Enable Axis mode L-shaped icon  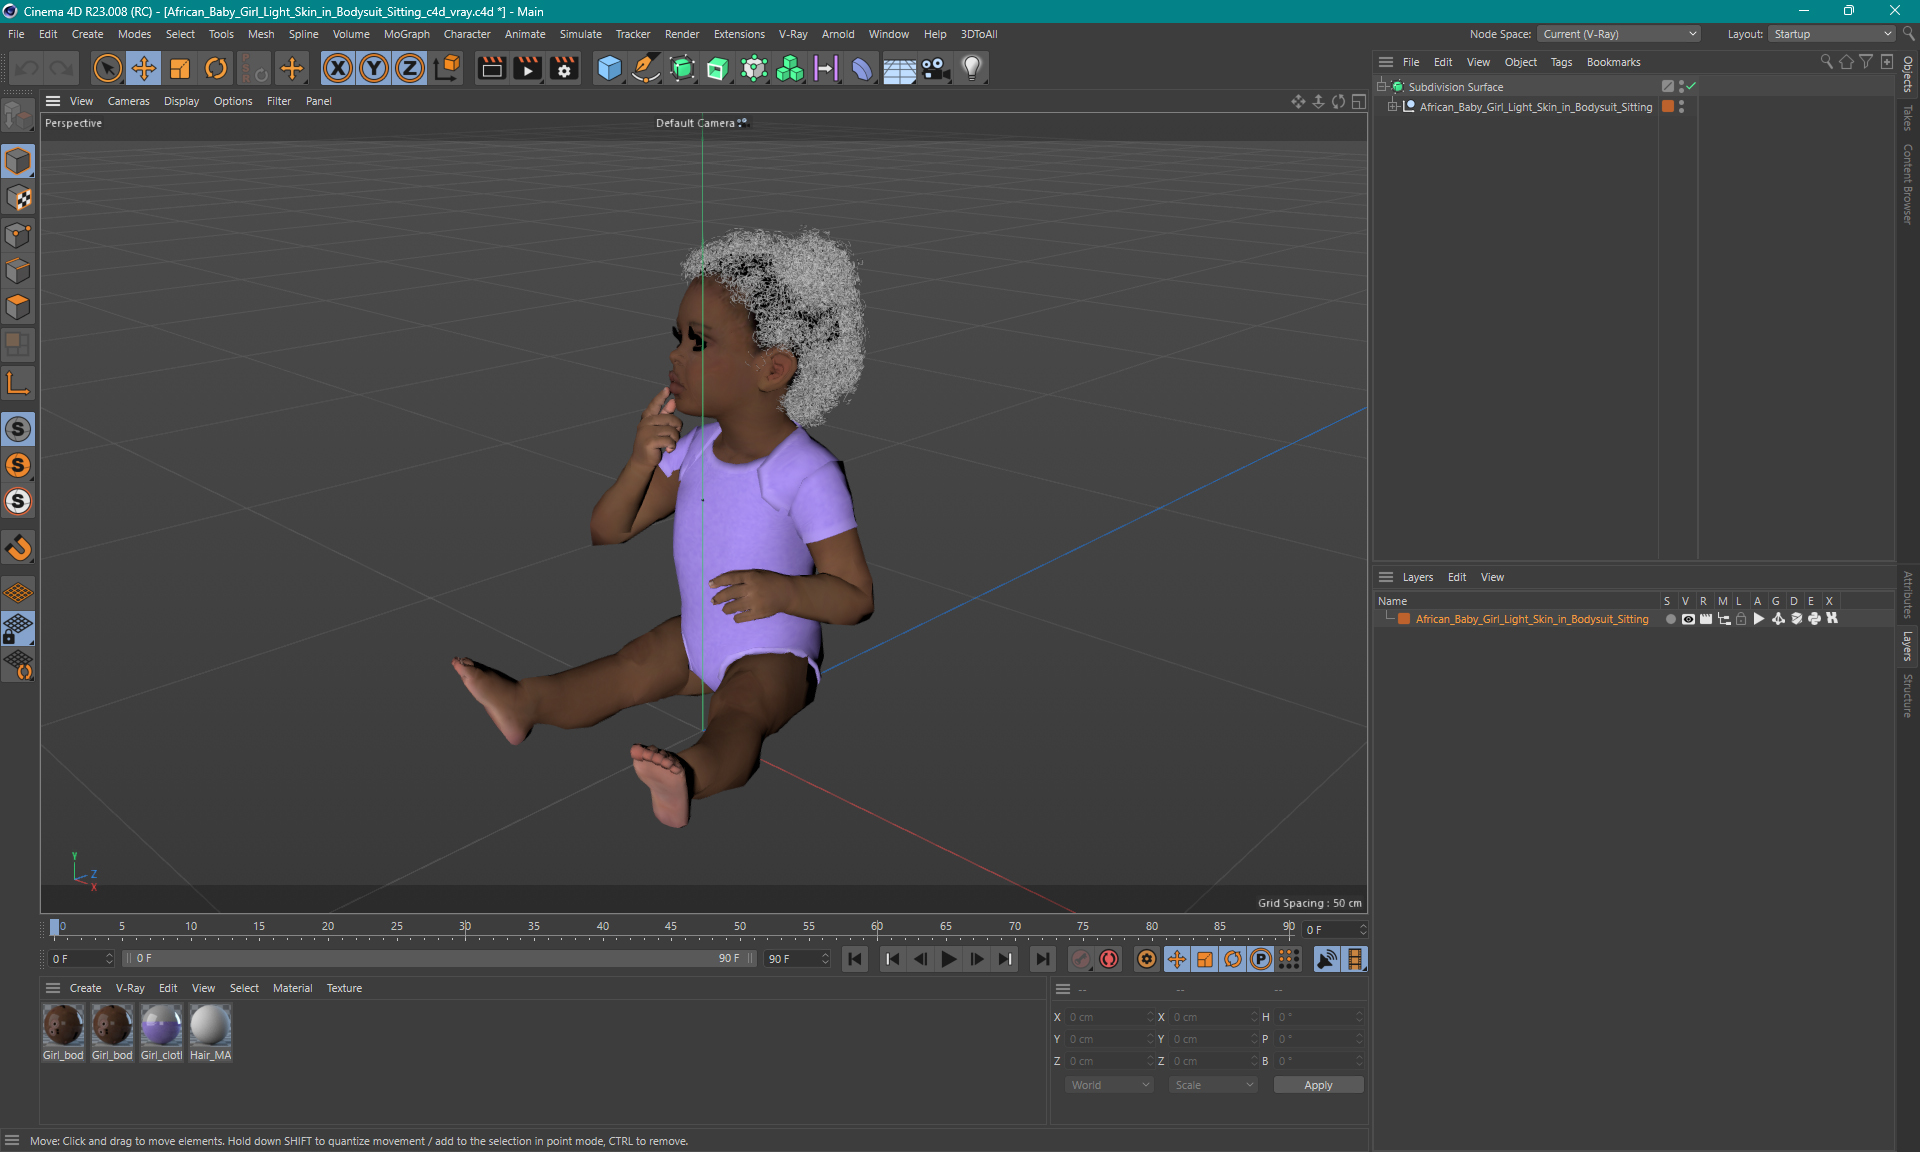[x=18, y=383]
